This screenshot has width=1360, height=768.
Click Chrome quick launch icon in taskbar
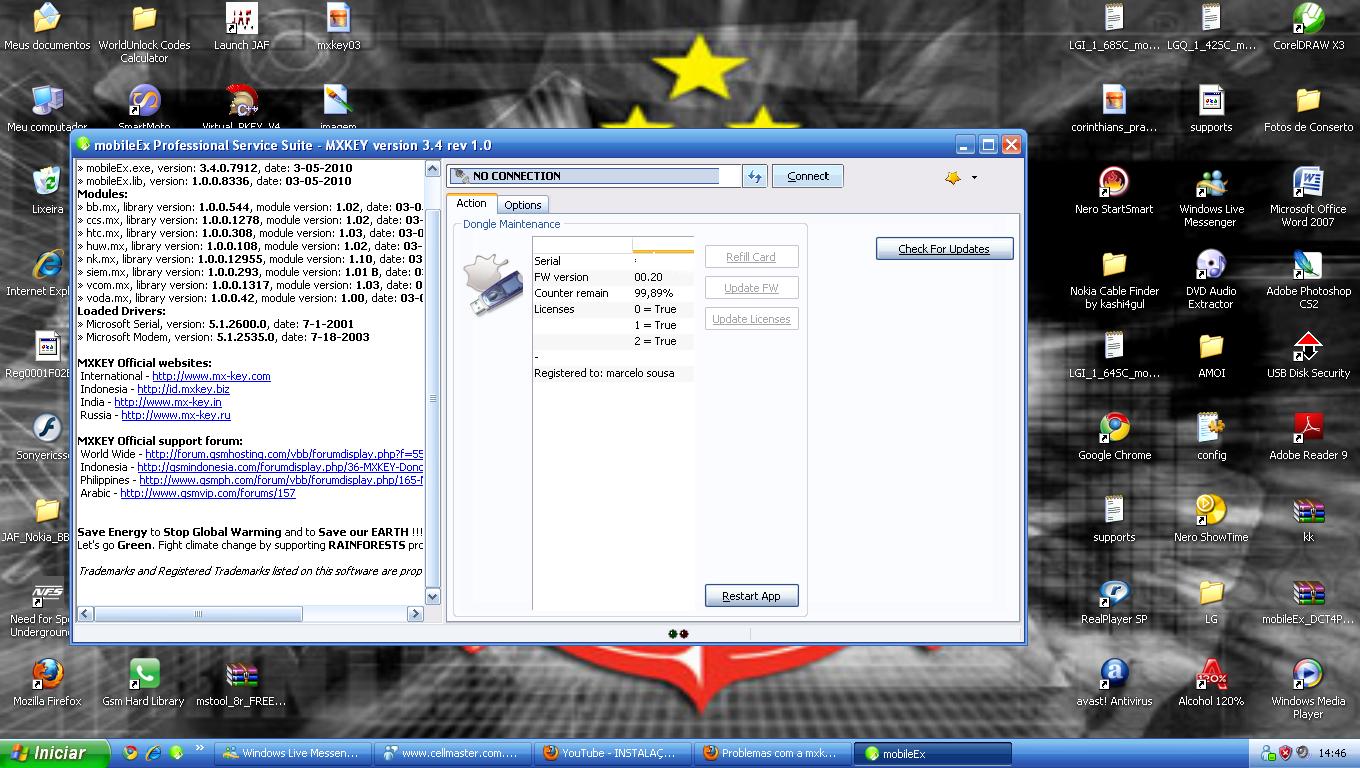(130, 753)
